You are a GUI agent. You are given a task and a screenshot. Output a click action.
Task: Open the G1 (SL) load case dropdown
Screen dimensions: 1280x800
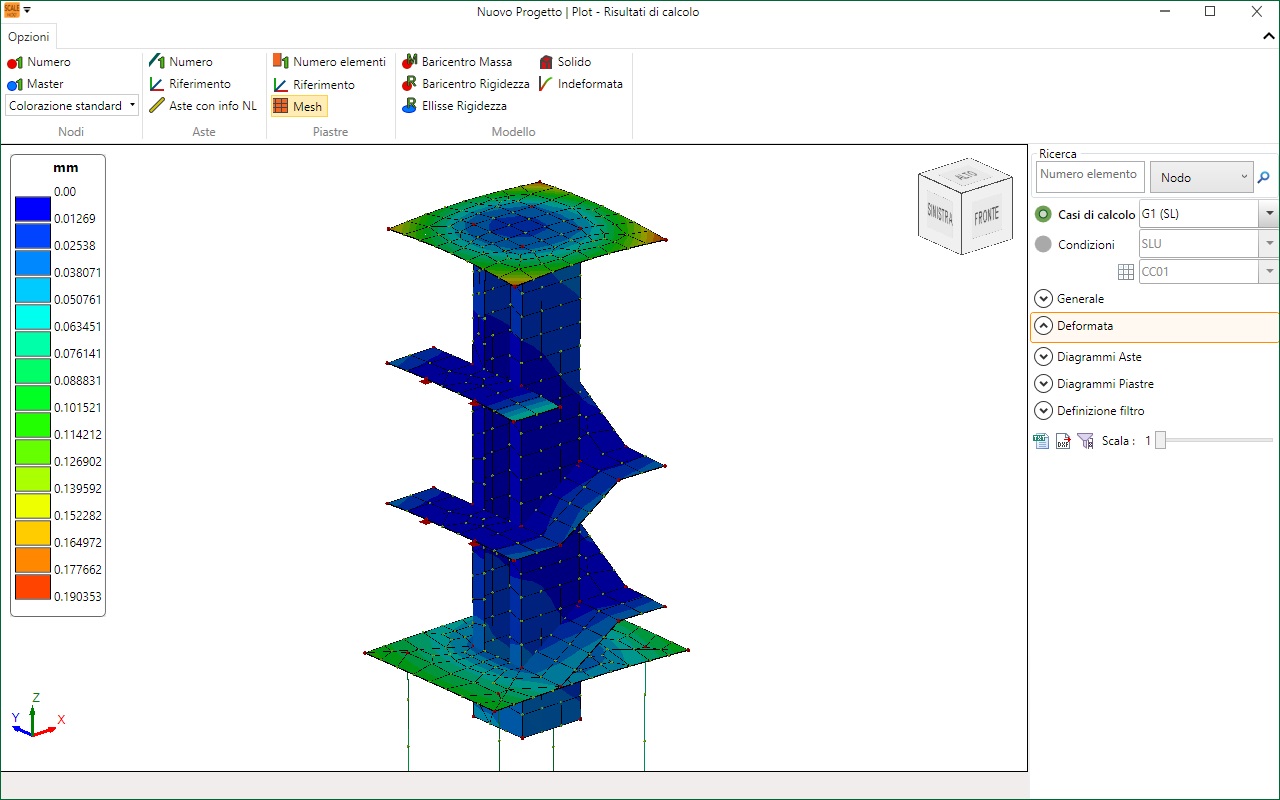pyautogui.click(x=1269, y=214)
